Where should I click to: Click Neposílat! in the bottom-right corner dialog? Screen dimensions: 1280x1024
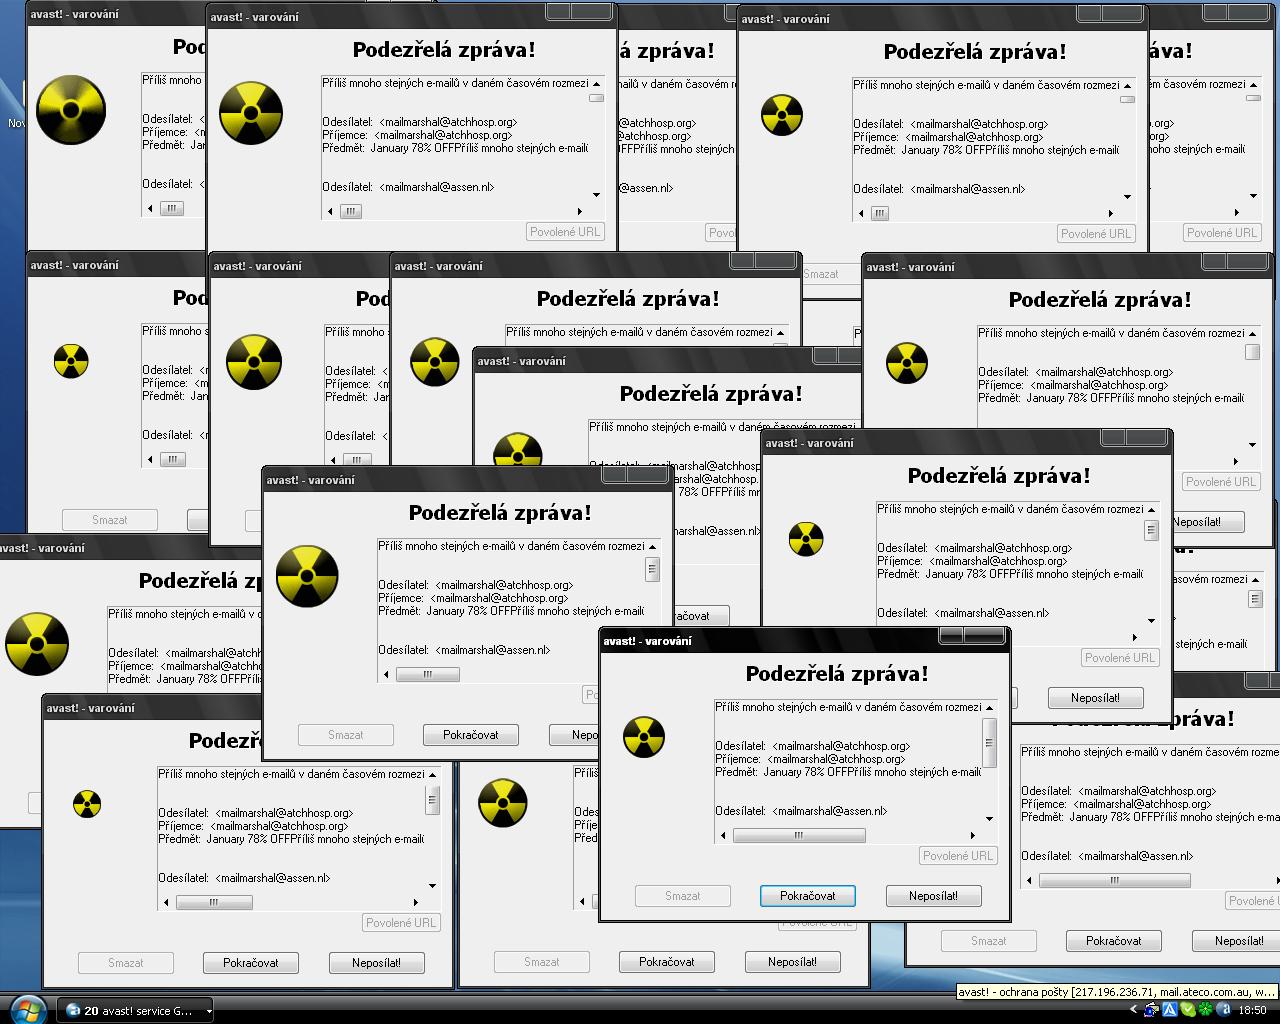click(1239, 941)
